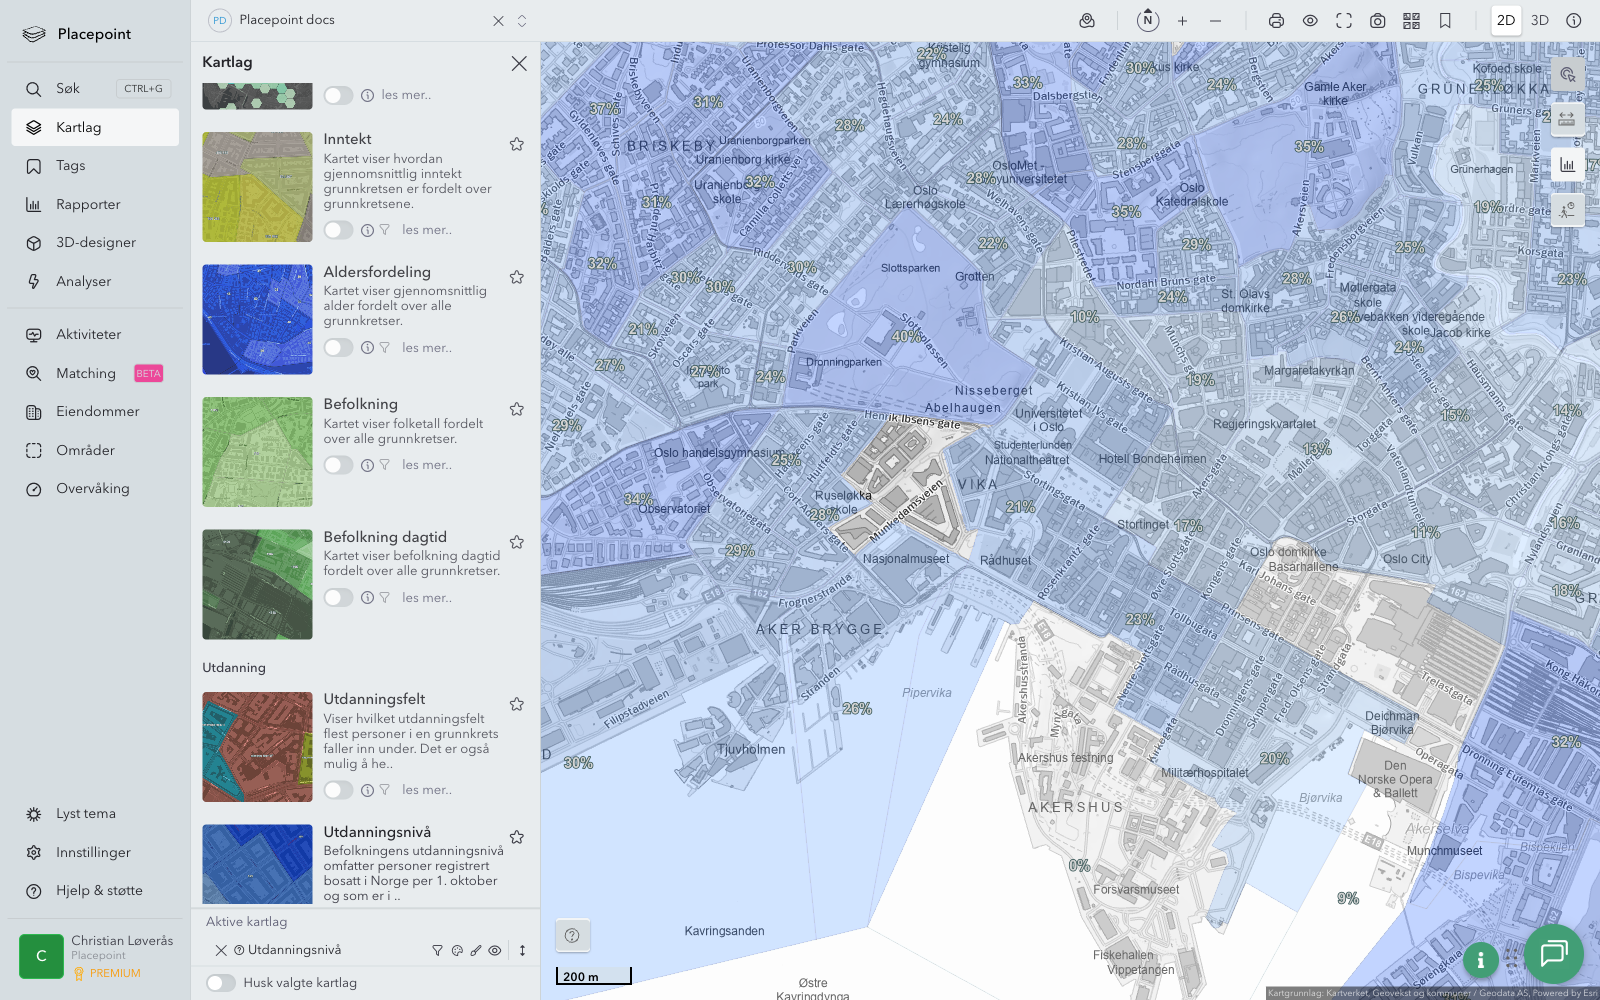The height and width of the screenshot is (1000, 1600).
Task: Turn on the Befolkning layer switch
Action: click(338, 465)
